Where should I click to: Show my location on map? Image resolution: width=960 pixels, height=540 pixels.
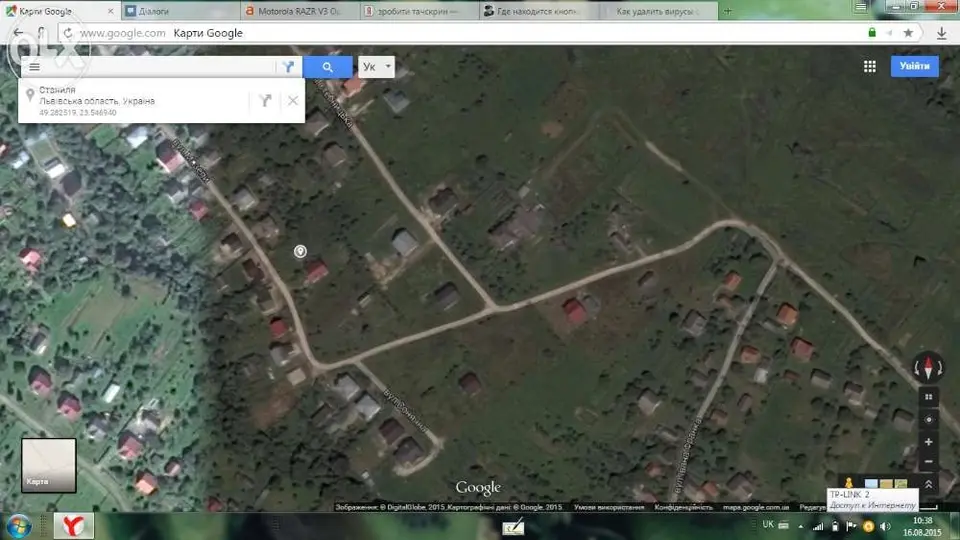[928, 419]
